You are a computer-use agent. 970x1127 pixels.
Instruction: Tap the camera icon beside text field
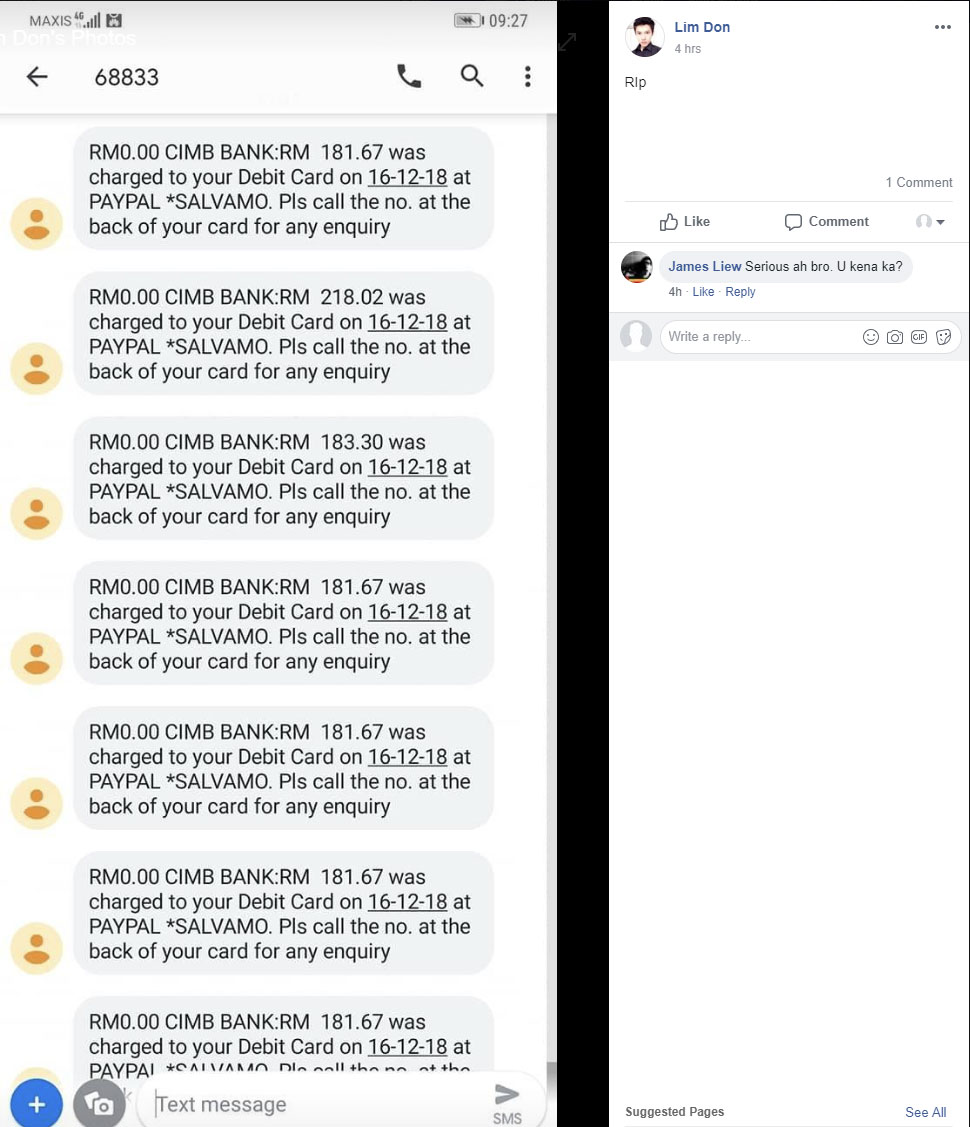(99, 1104)
